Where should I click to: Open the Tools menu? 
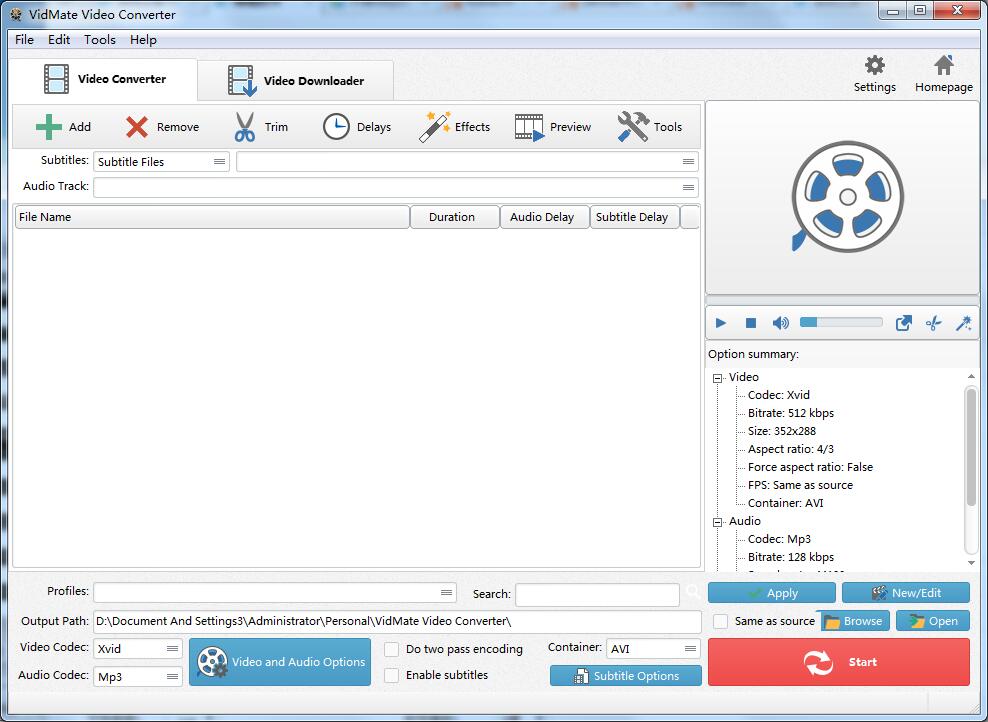tap(99, 40)
